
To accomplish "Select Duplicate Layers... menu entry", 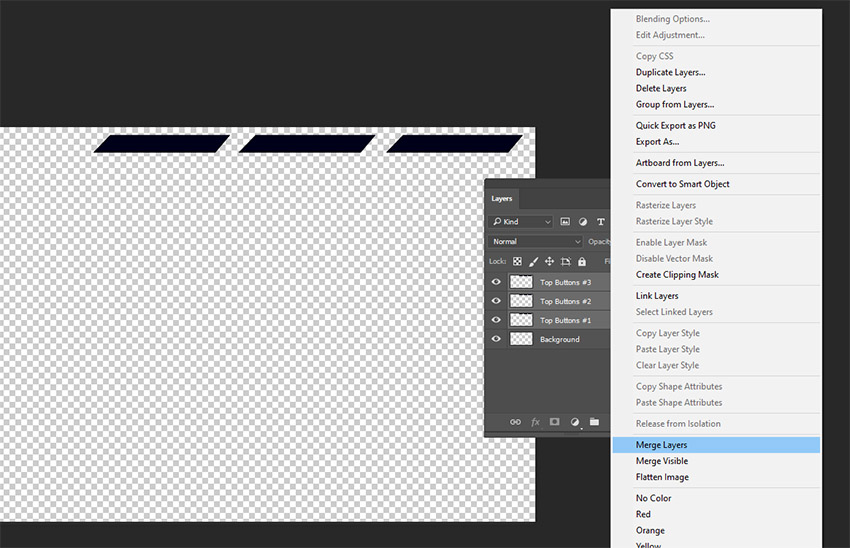I will pos(671,72).
